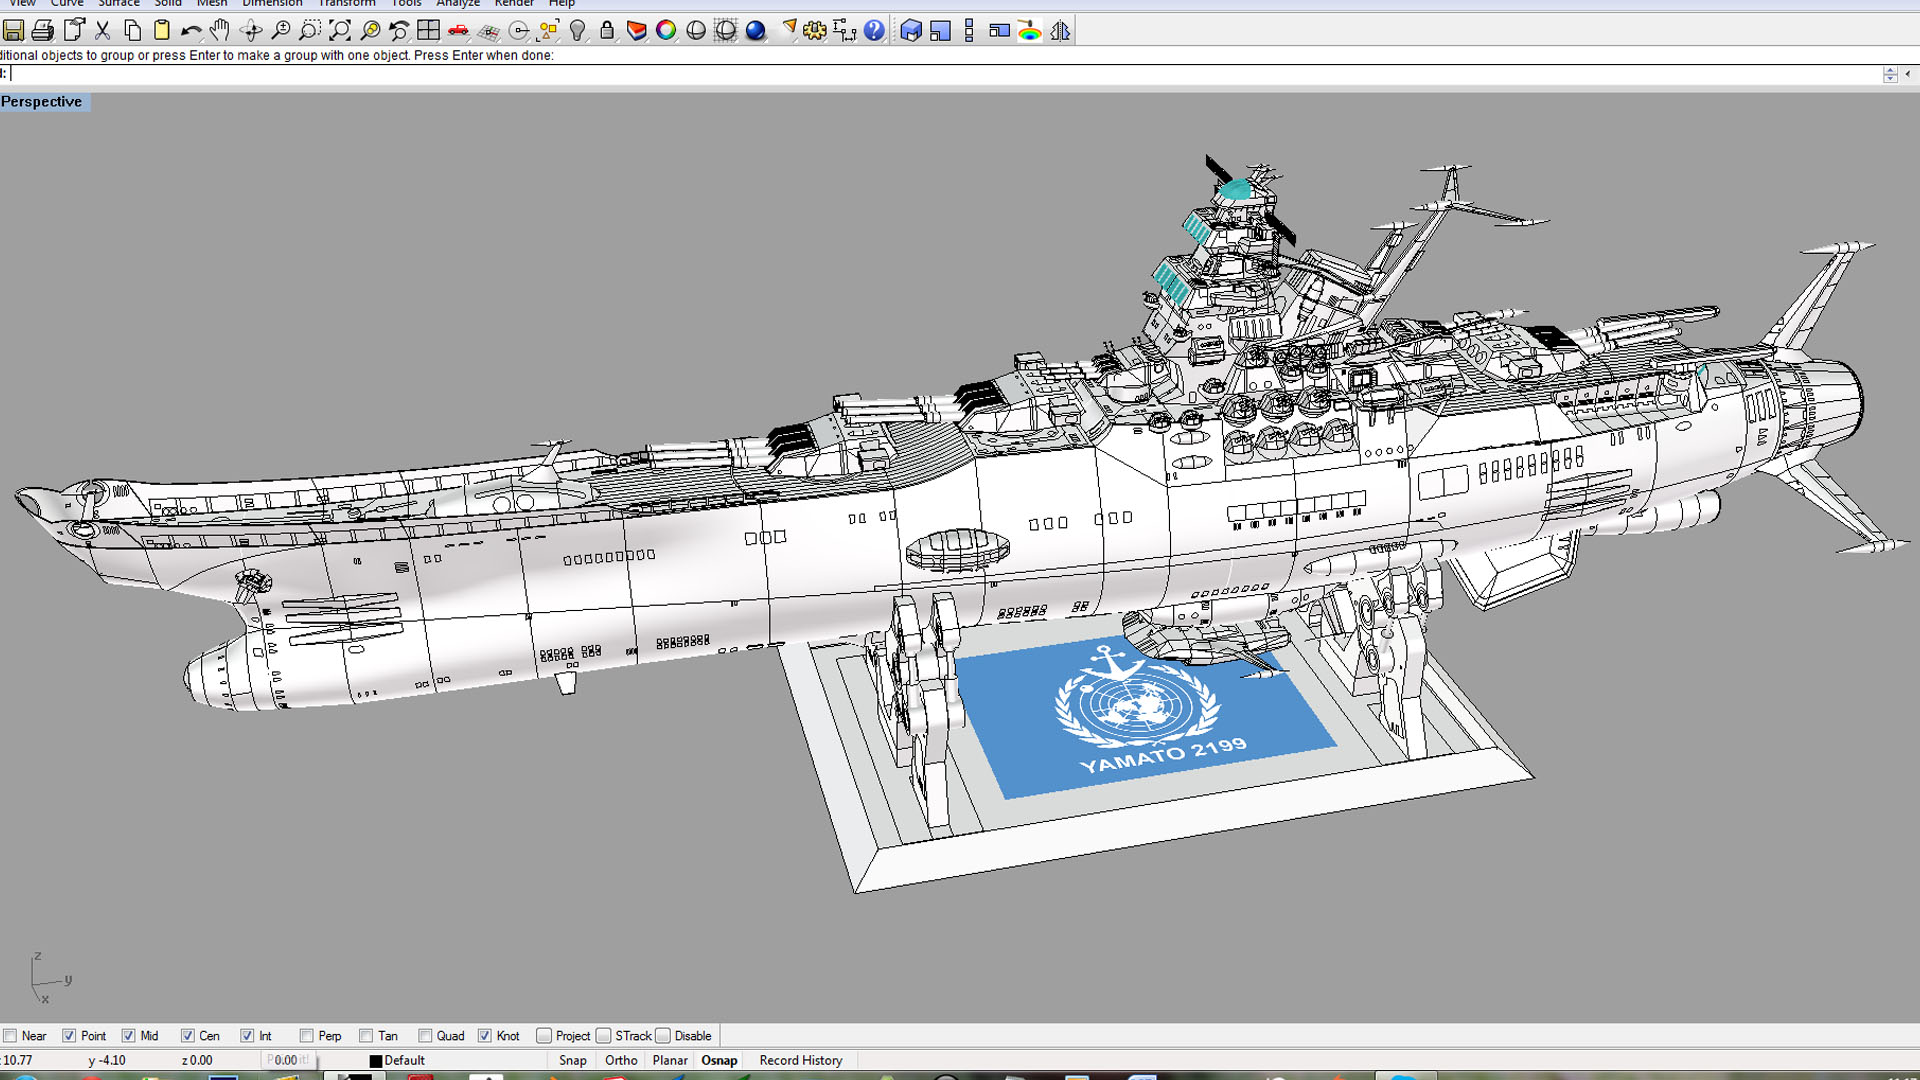
Task: Toggle Planar mode in the status bar
Action: 670,1061
